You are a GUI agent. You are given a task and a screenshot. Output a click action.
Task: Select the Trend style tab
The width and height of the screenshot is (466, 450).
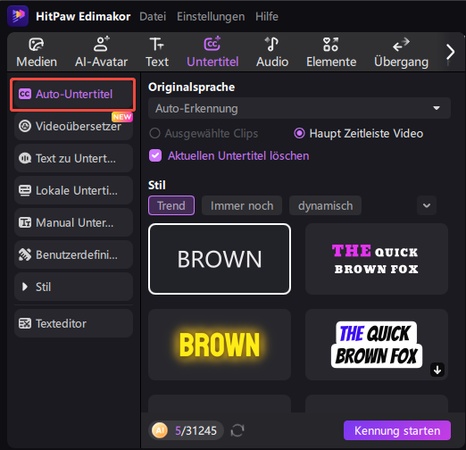click(171, 206)
